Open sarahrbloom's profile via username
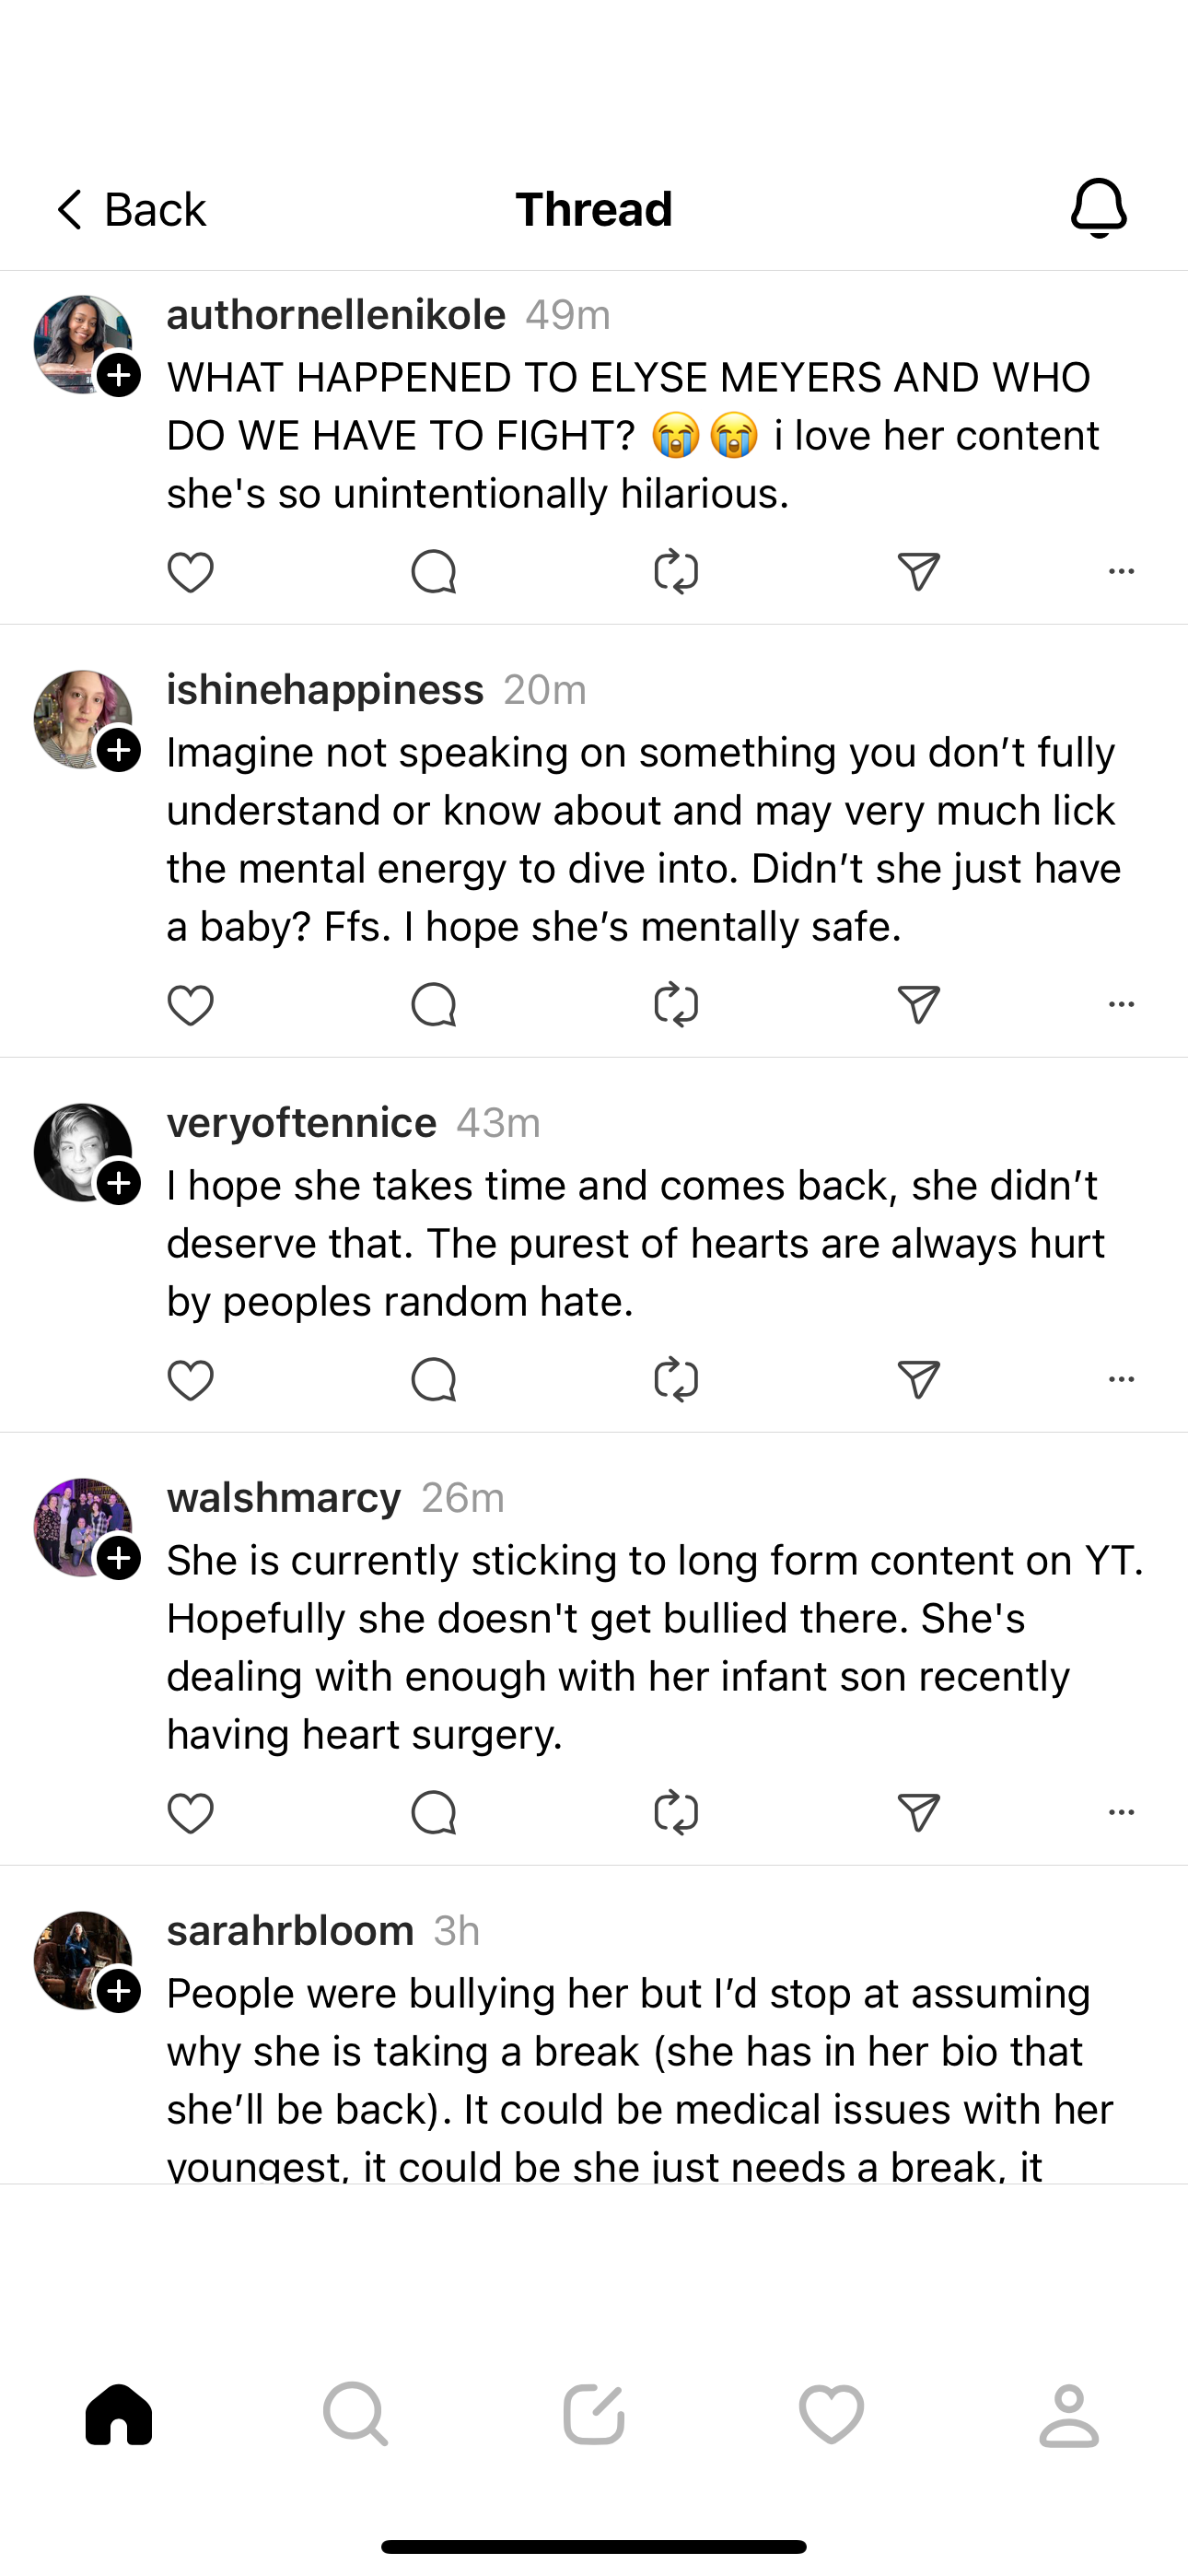1188x2576 pixels. (x=290, y=1931)
